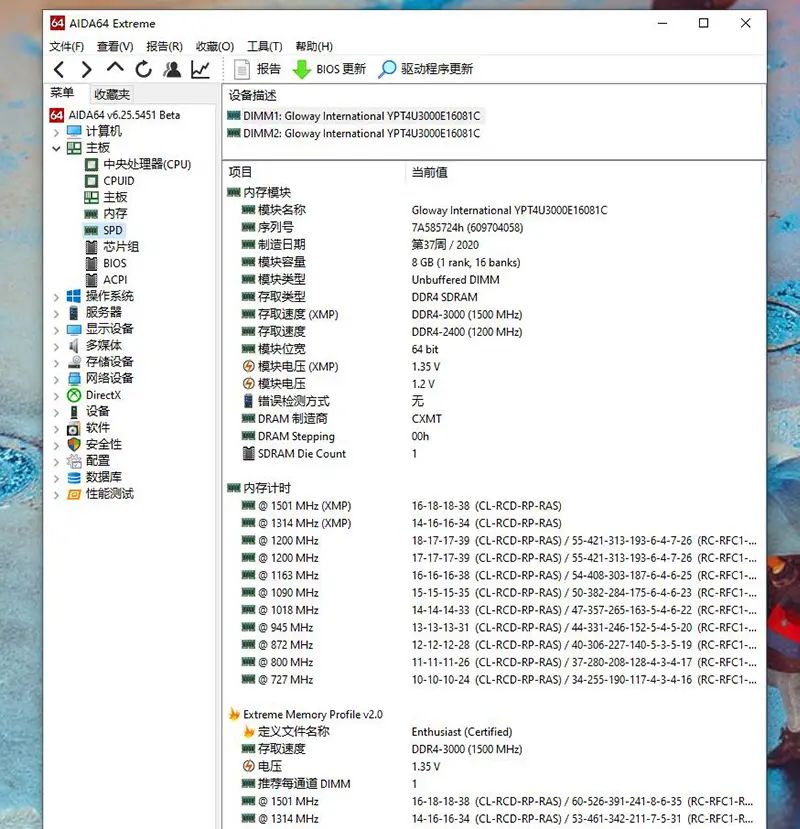Collapse the 主板 tree branch
This screenshot has width=800, height=829.
(x=58, y=147)
